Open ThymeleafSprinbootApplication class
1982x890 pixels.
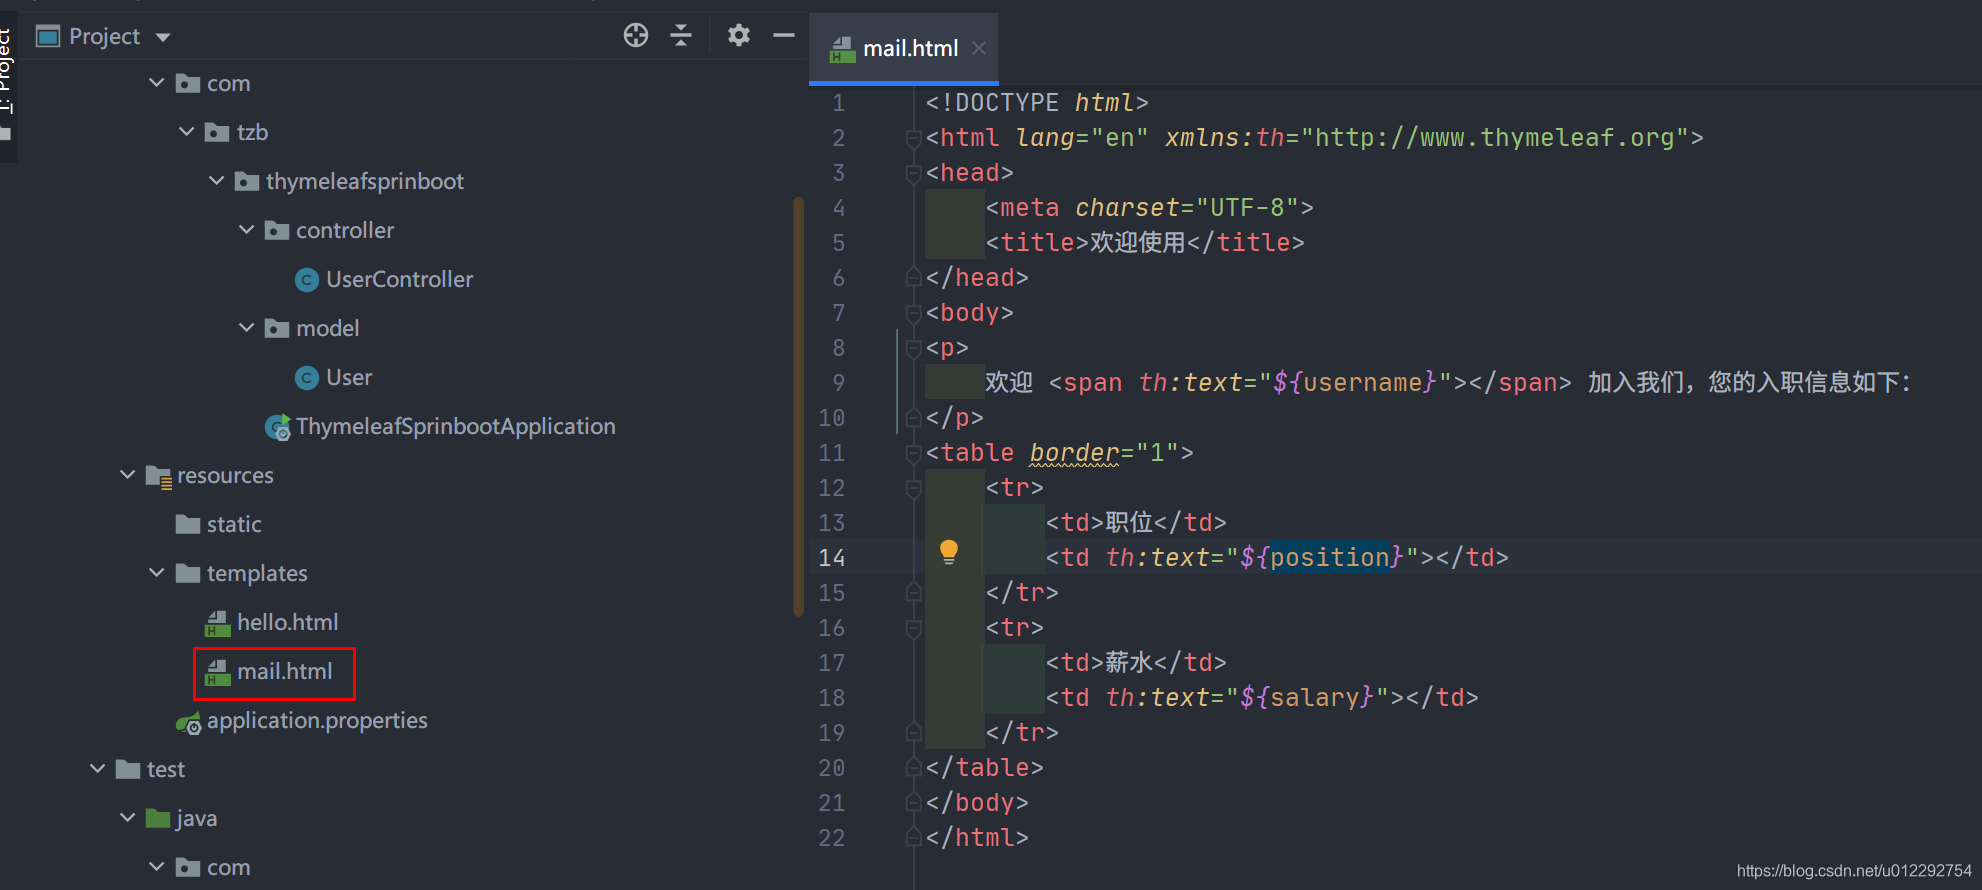click(x=455, y=427)
